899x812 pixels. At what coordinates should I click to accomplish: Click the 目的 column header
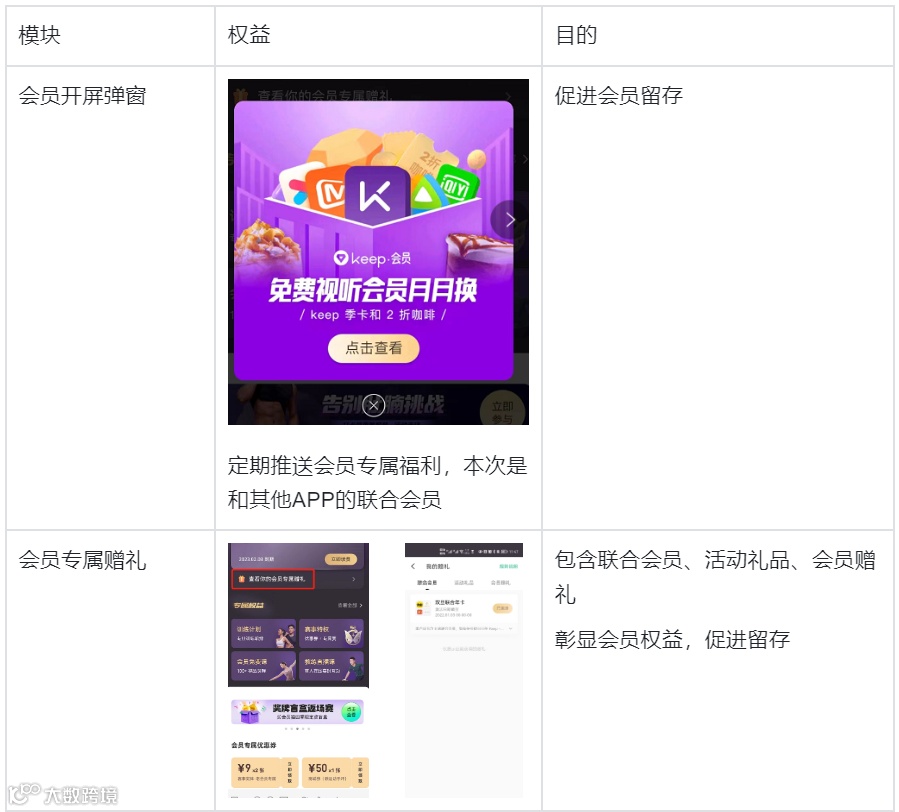tap(576, 35)
